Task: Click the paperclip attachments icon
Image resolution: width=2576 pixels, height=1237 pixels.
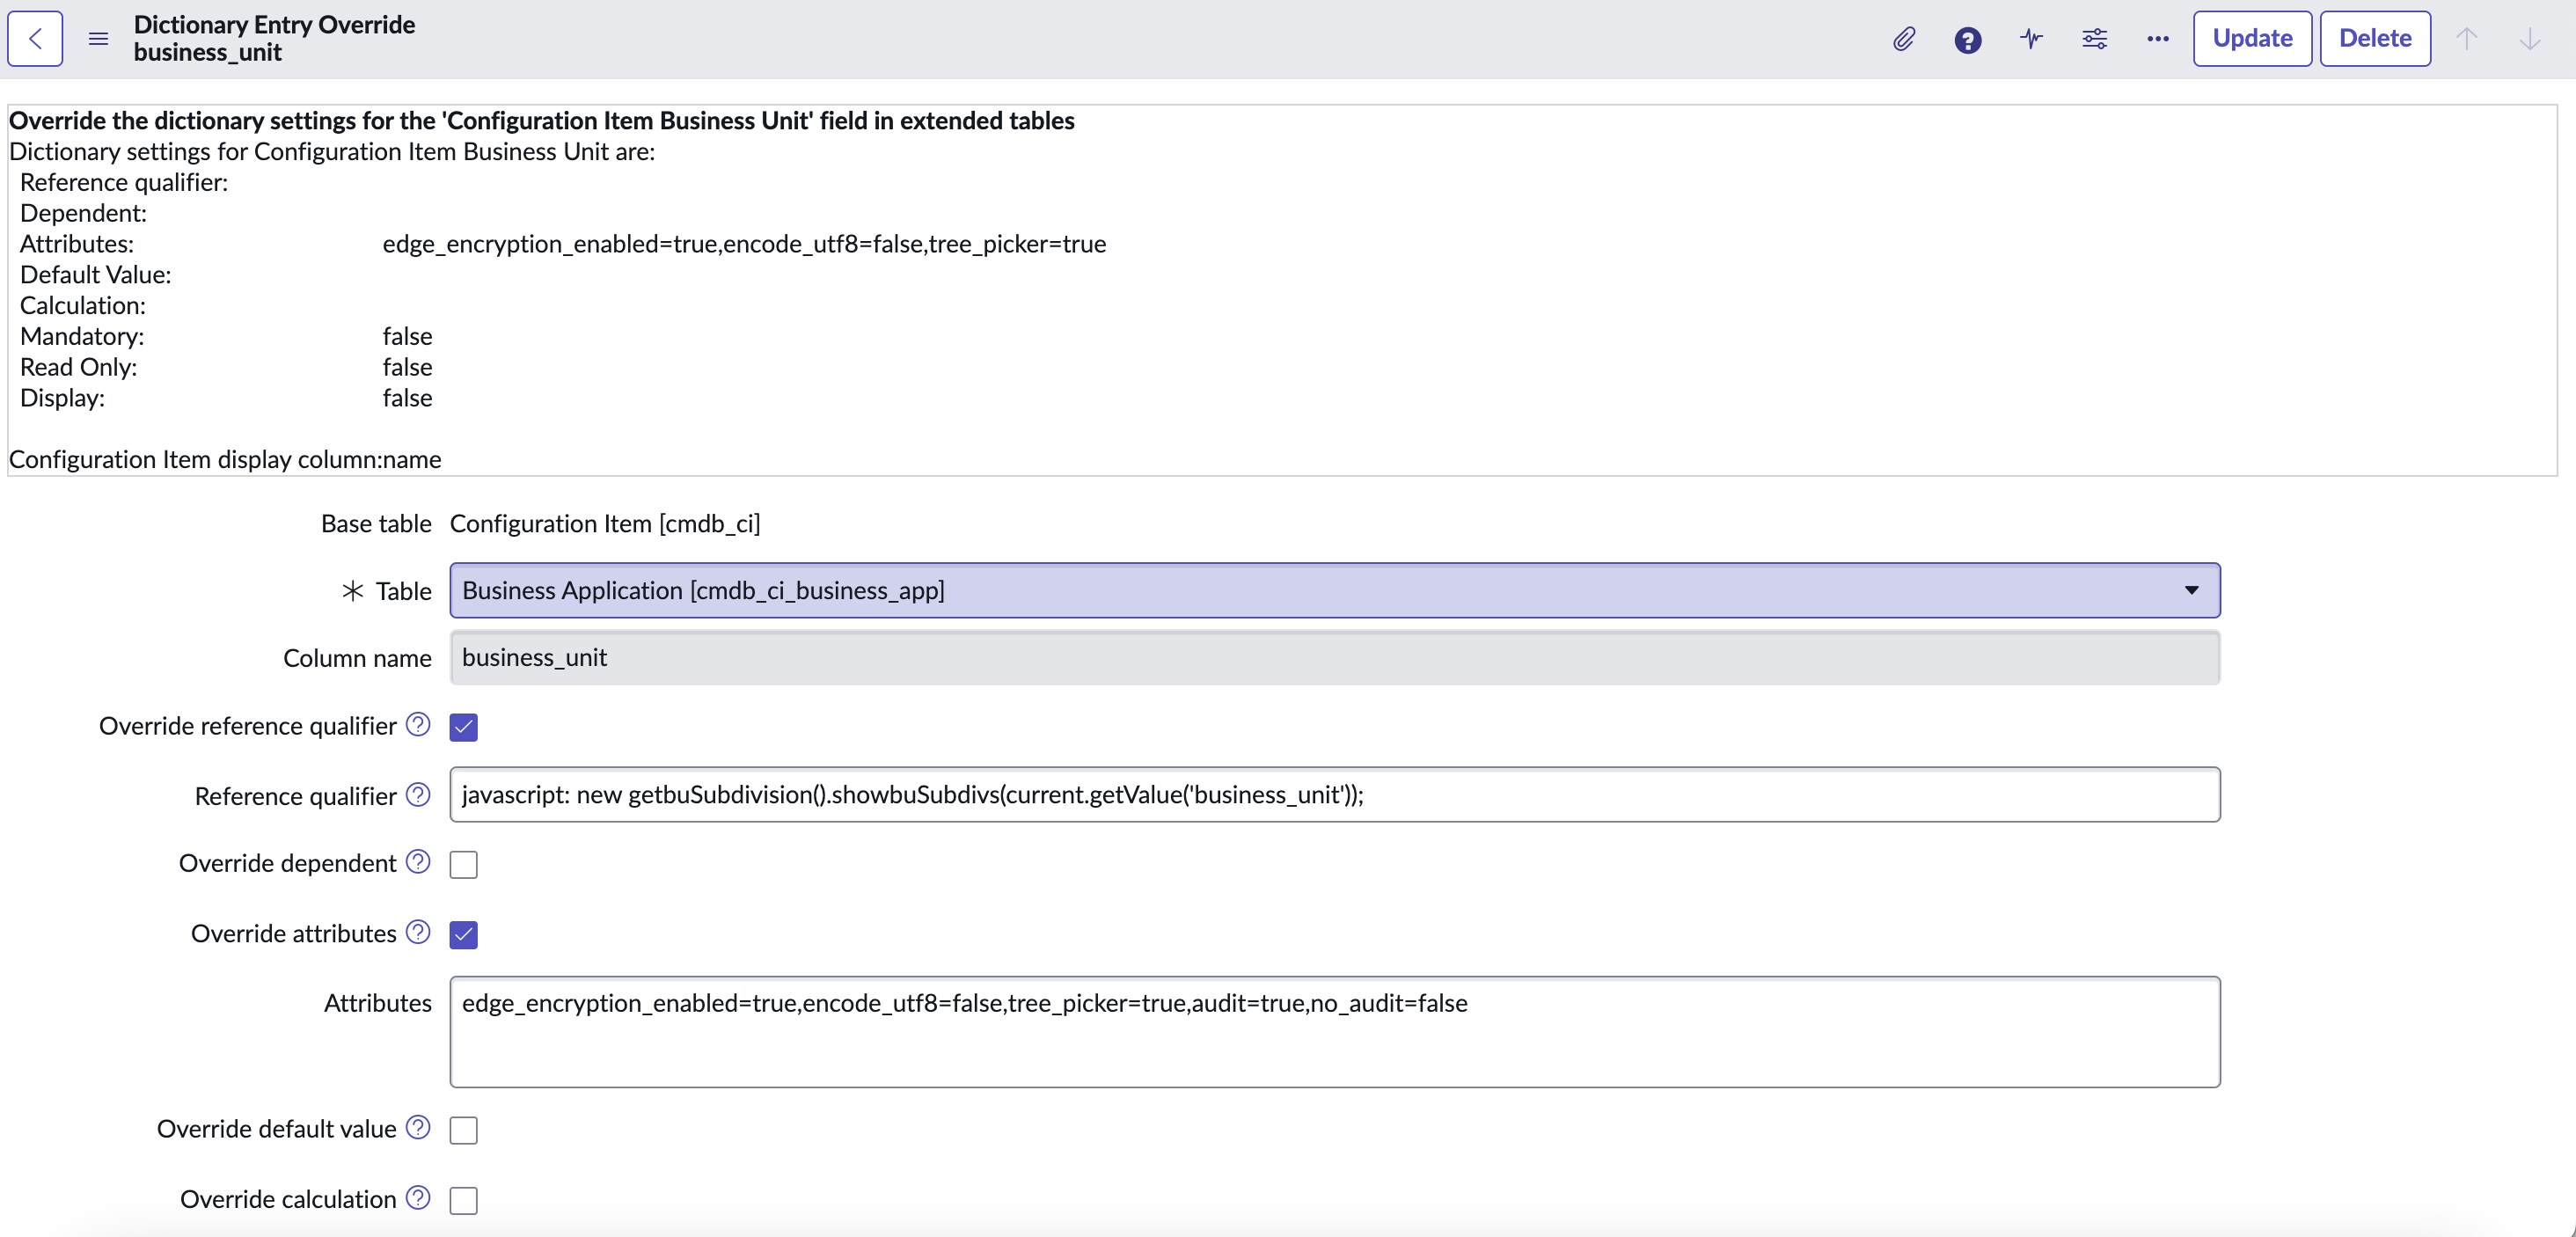Action: pos(1904,39)
